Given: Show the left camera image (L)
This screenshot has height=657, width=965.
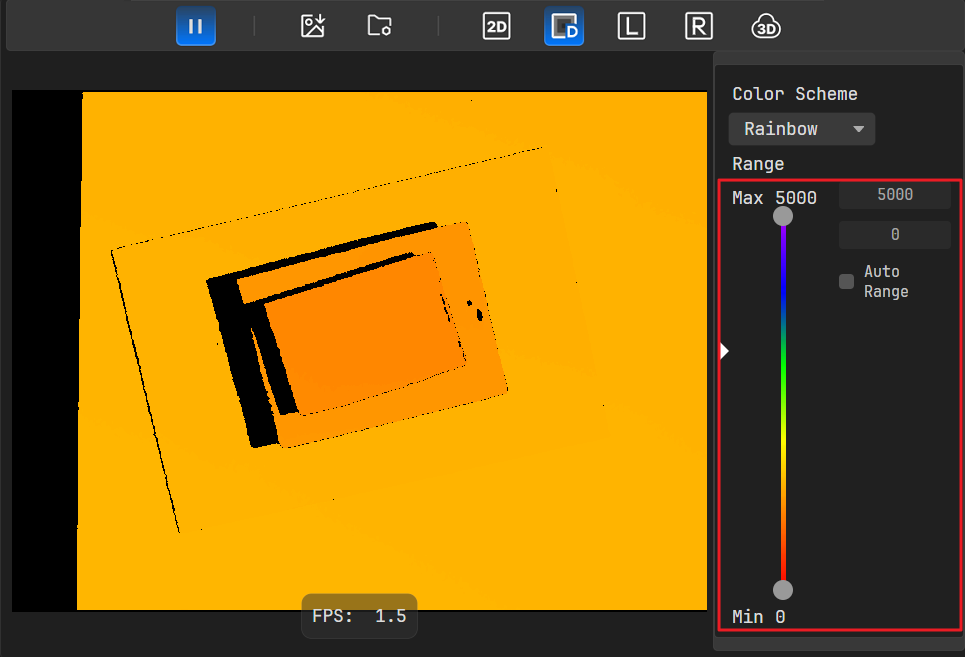Looking at the screenshot, I should (x=630, y=27).
